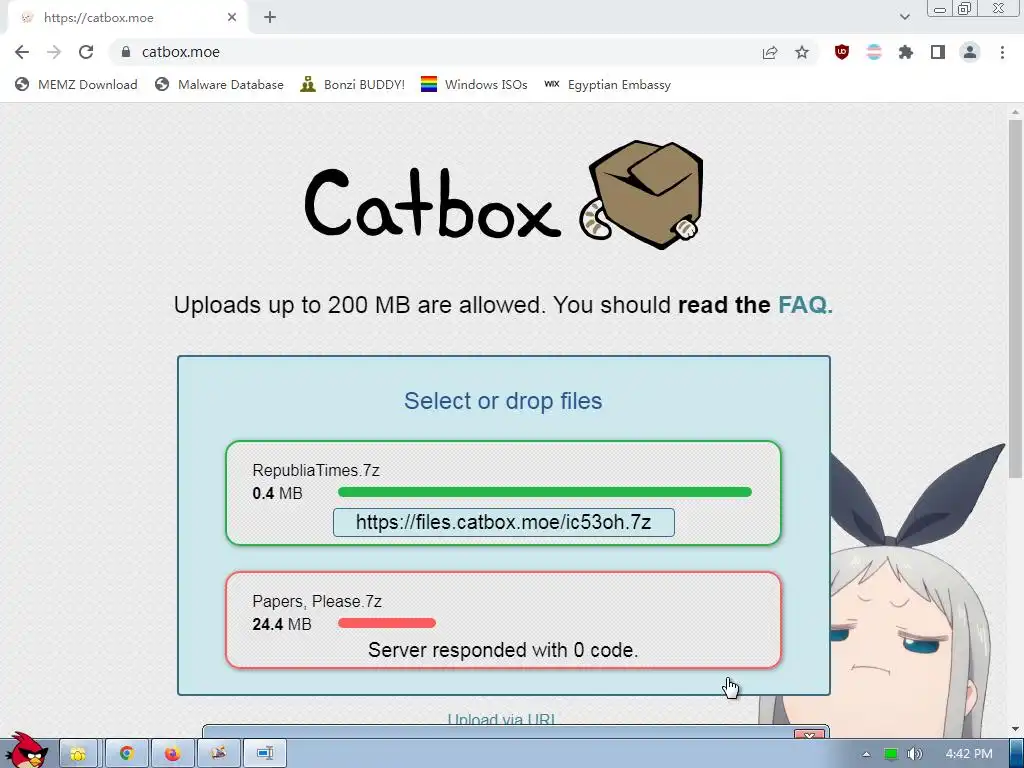Click the 4:42 PM taskbar clock
Viewport: 1024px width, 768px height.
[969, 754]
